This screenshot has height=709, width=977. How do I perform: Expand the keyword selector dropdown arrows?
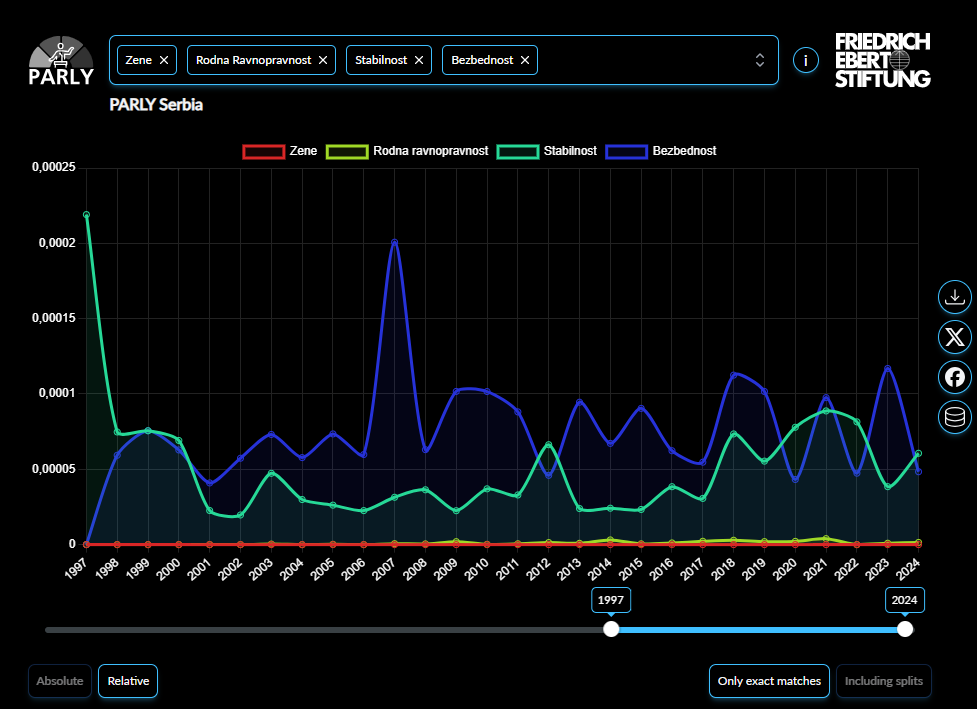tap(760, 60)
